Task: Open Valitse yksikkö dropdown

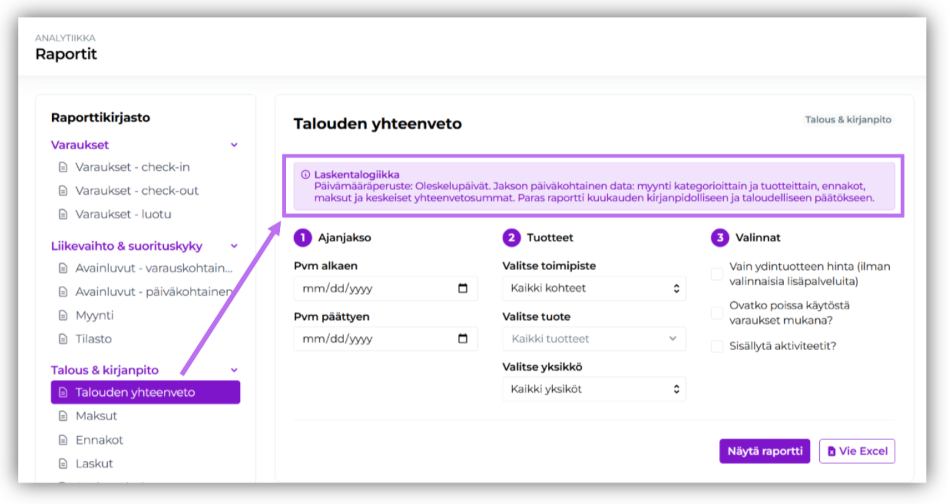Action: click(x=594, y=389)
